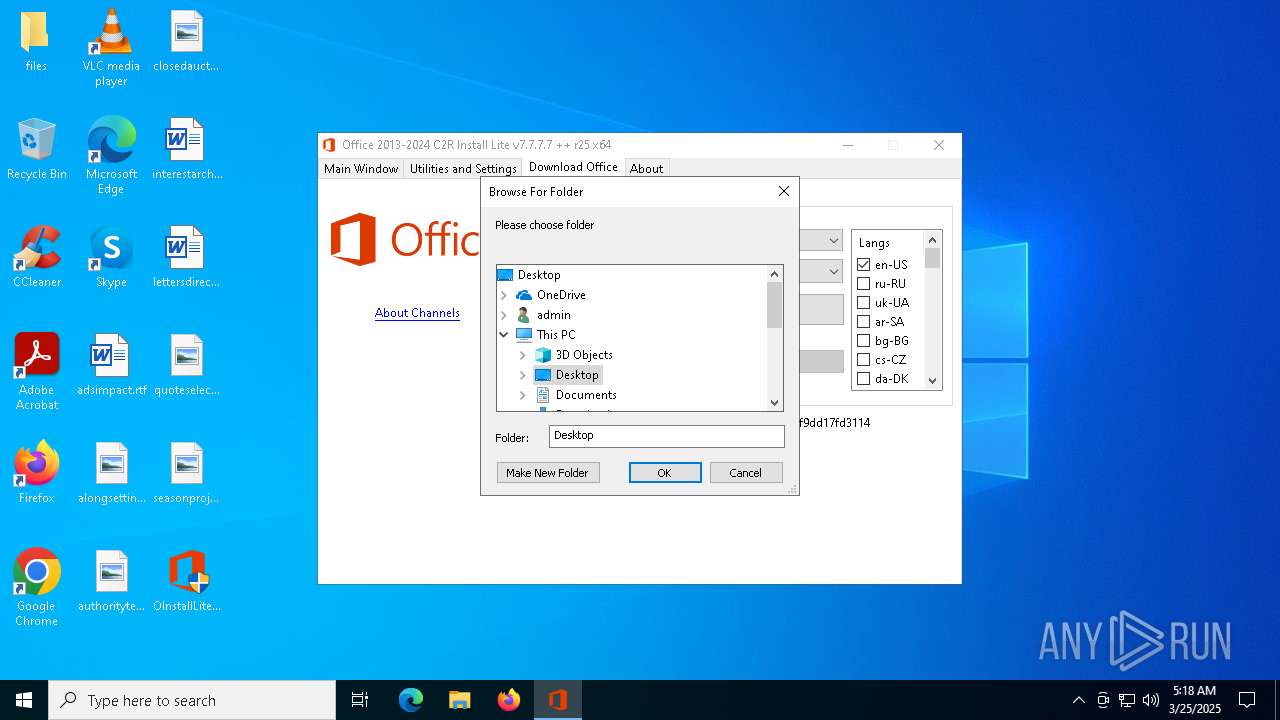The image size is (1280, 720).
Task: Select adsimpact.rtf desktop file
Action: coord(111,365)
